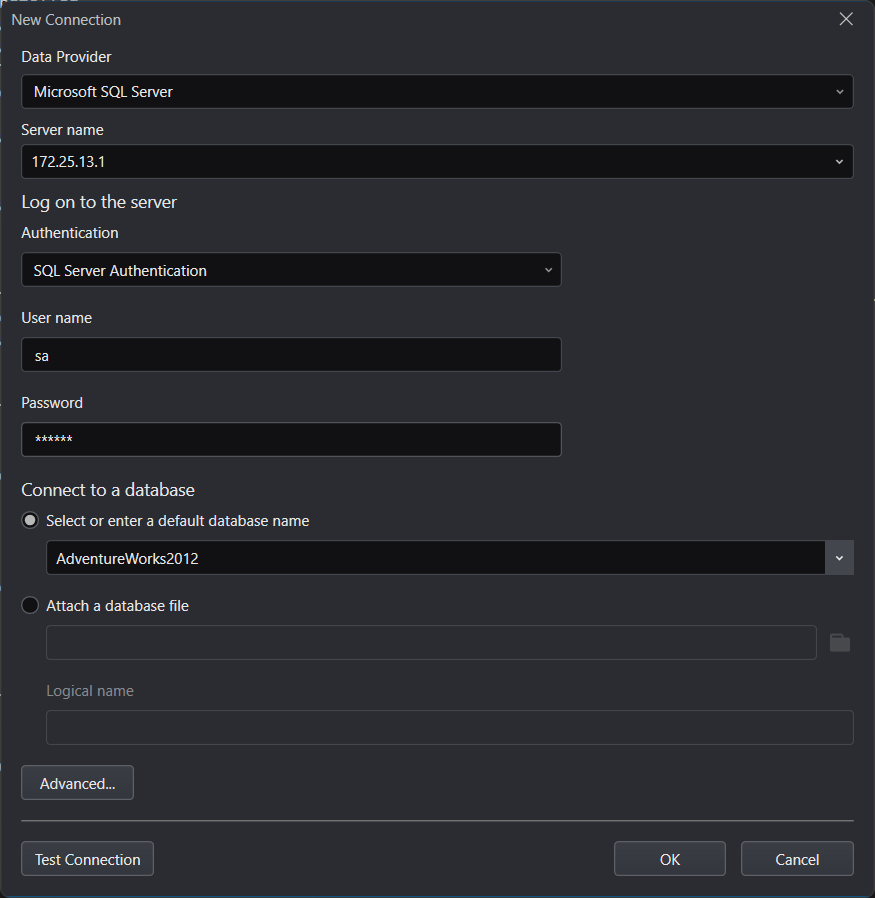Select the default database name radio button
The height and width of the screenshot is (898, 875).
pos(31,521)
